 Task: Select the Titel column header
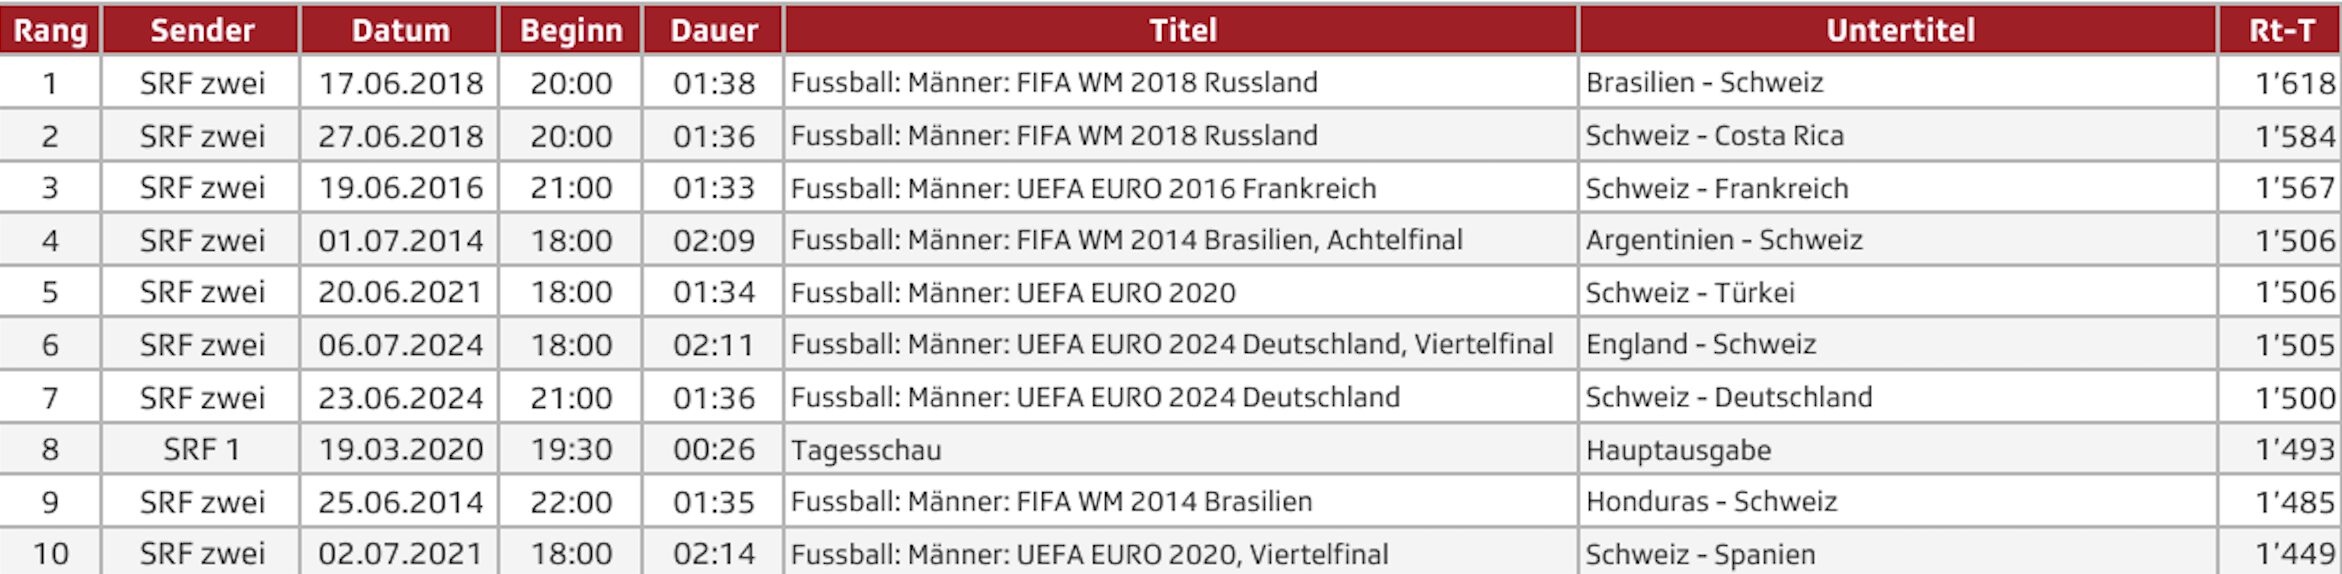click(1182, 30)
